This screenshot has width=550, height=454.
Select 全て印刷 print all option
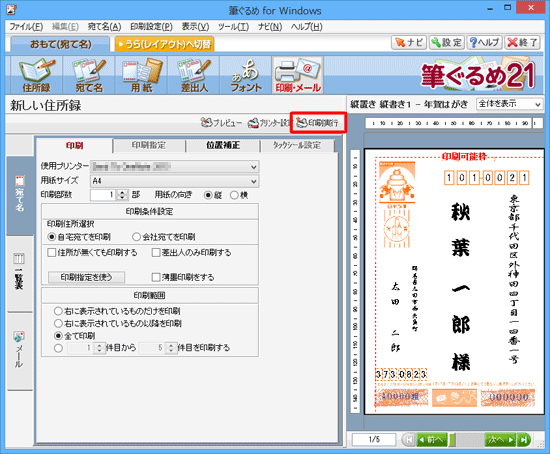click(x=74, y=336)
